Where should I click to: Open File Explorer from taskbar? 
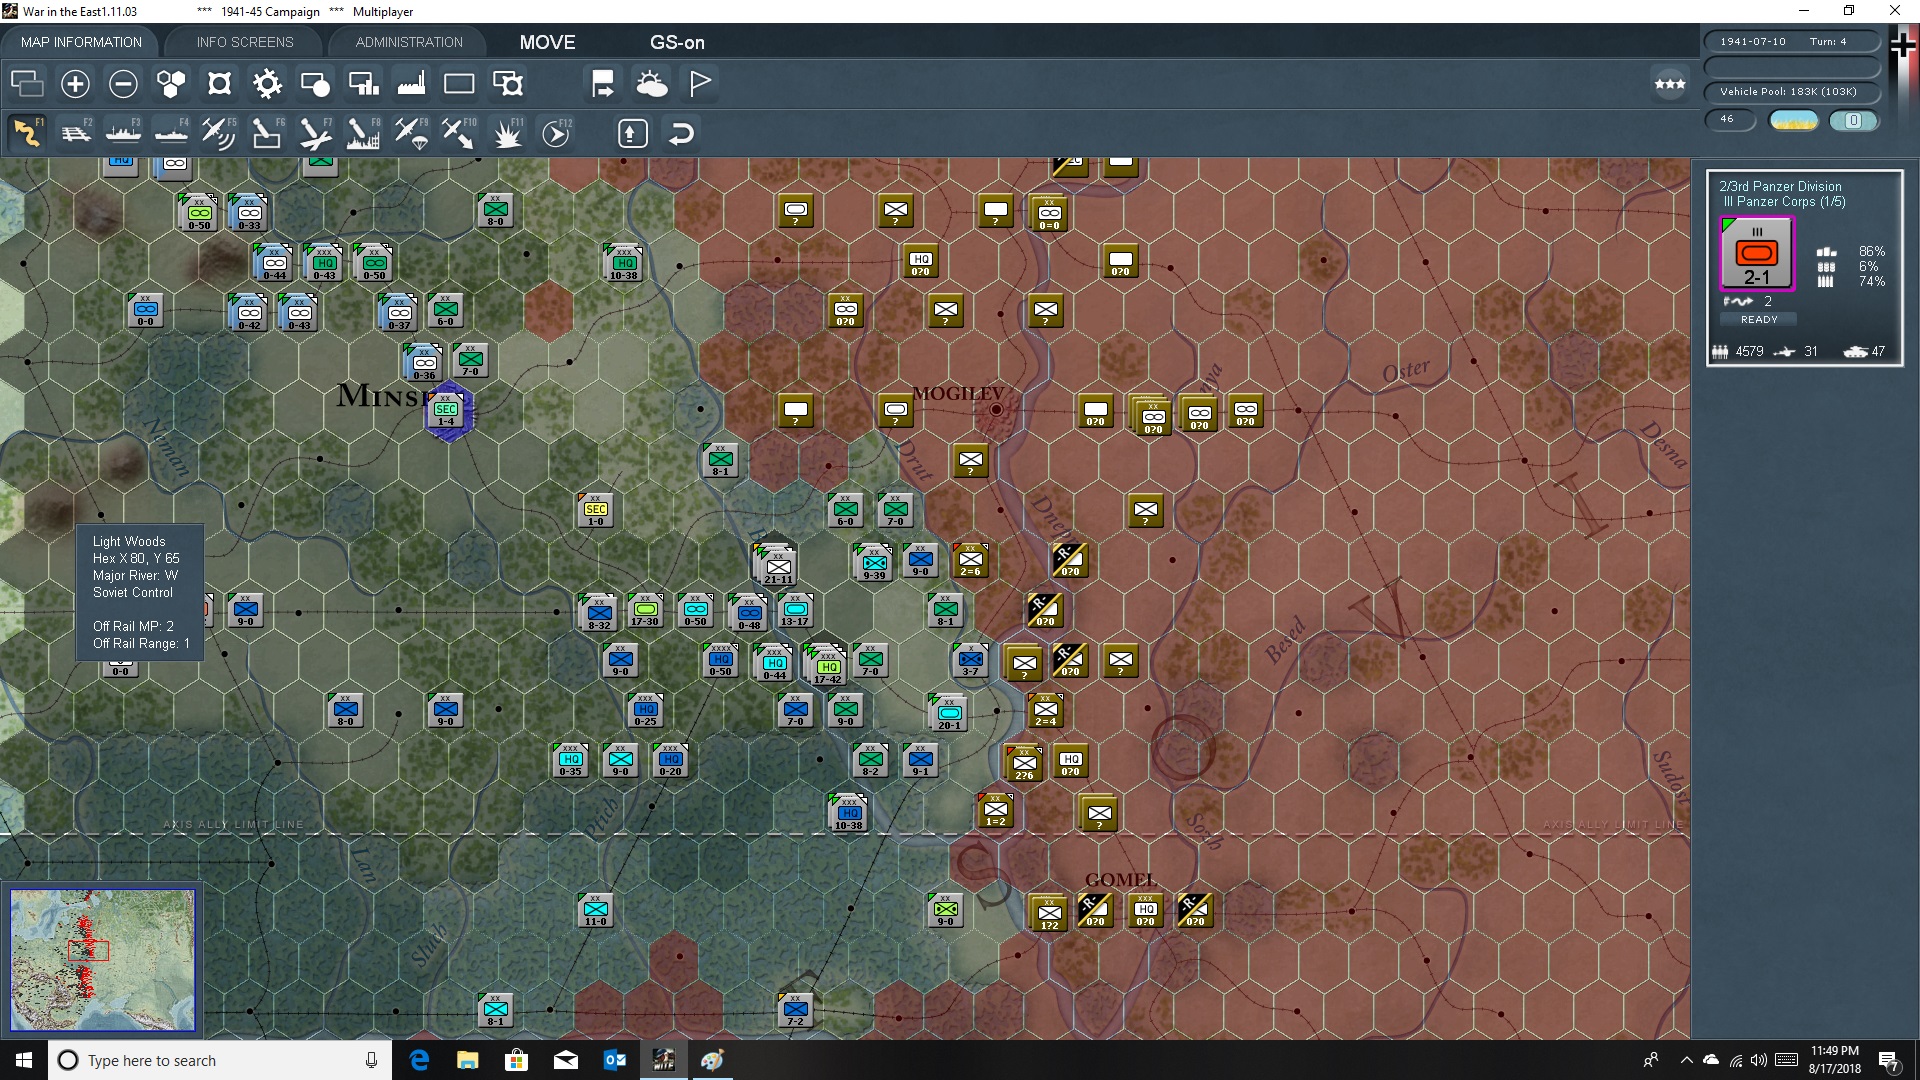point(468,1060)
